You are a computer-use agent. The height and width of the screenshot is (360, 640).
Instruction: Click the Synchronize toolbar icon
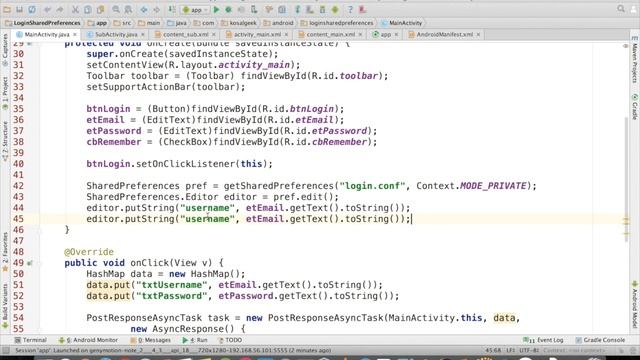pyautogui.click(x=32, y=9)
